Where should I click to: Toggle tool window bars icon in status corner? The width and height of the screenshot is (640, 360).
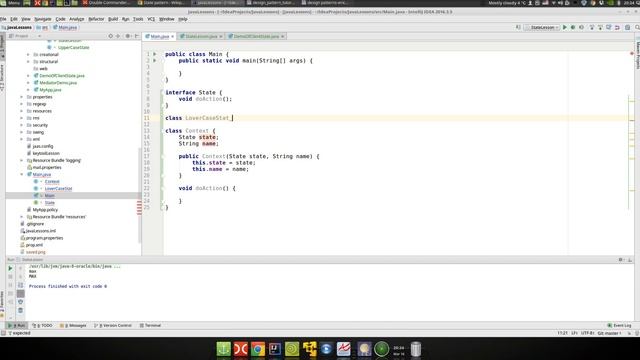[x=3, y=333]
